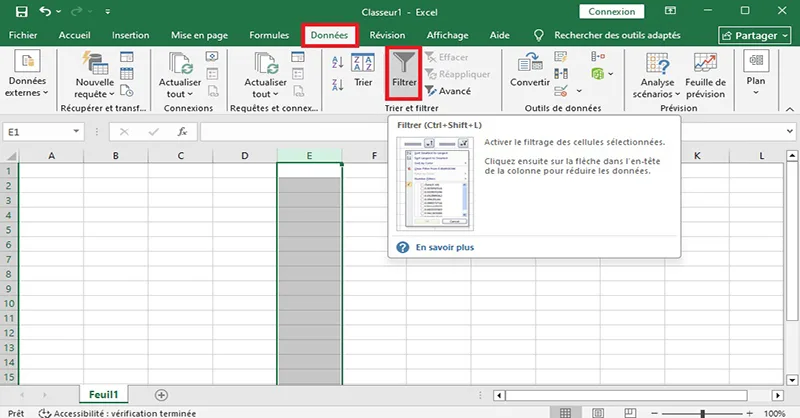Switch to the Insertion tab
This screenshot has width=800, height=418.
(x=131, y=35)
